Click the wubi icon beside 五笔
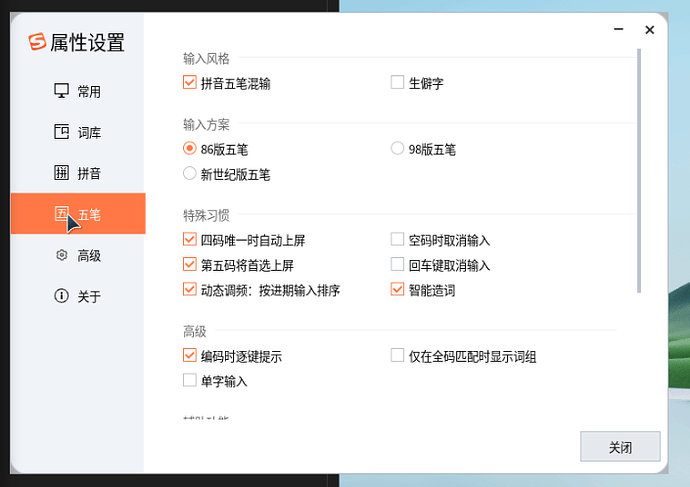690x487 pixels. tap(62, 213)
